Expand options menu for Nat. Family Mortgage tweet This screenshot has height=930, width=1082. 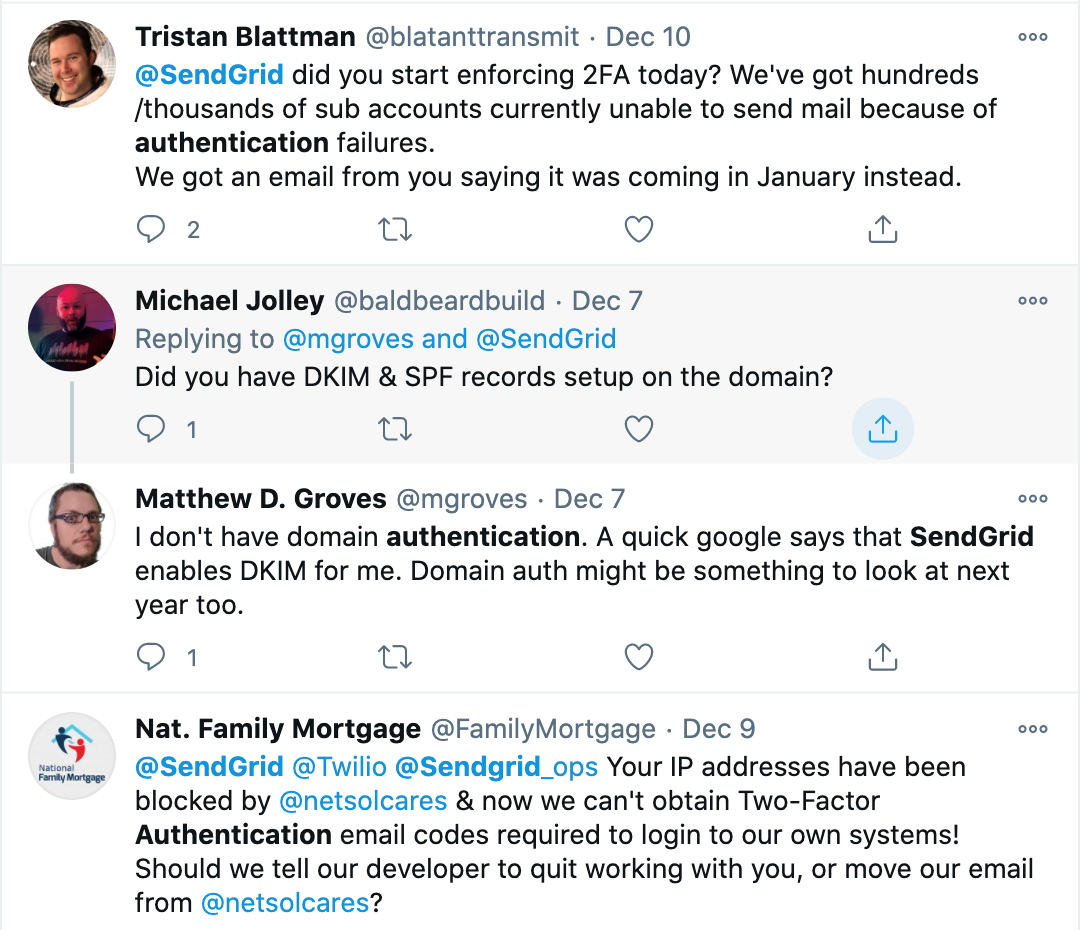click(x=1032, y=729)
